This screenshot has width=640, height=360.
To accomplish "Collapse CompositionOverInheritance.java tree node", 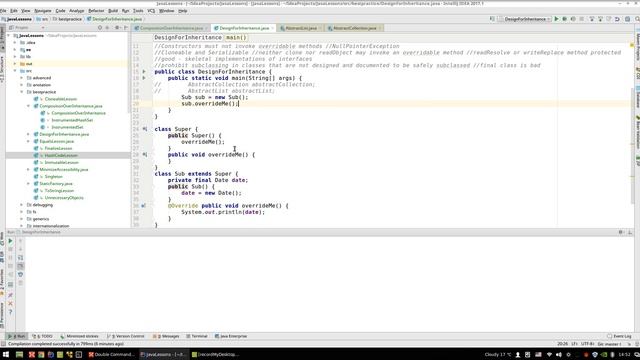I will coord(29,106).
